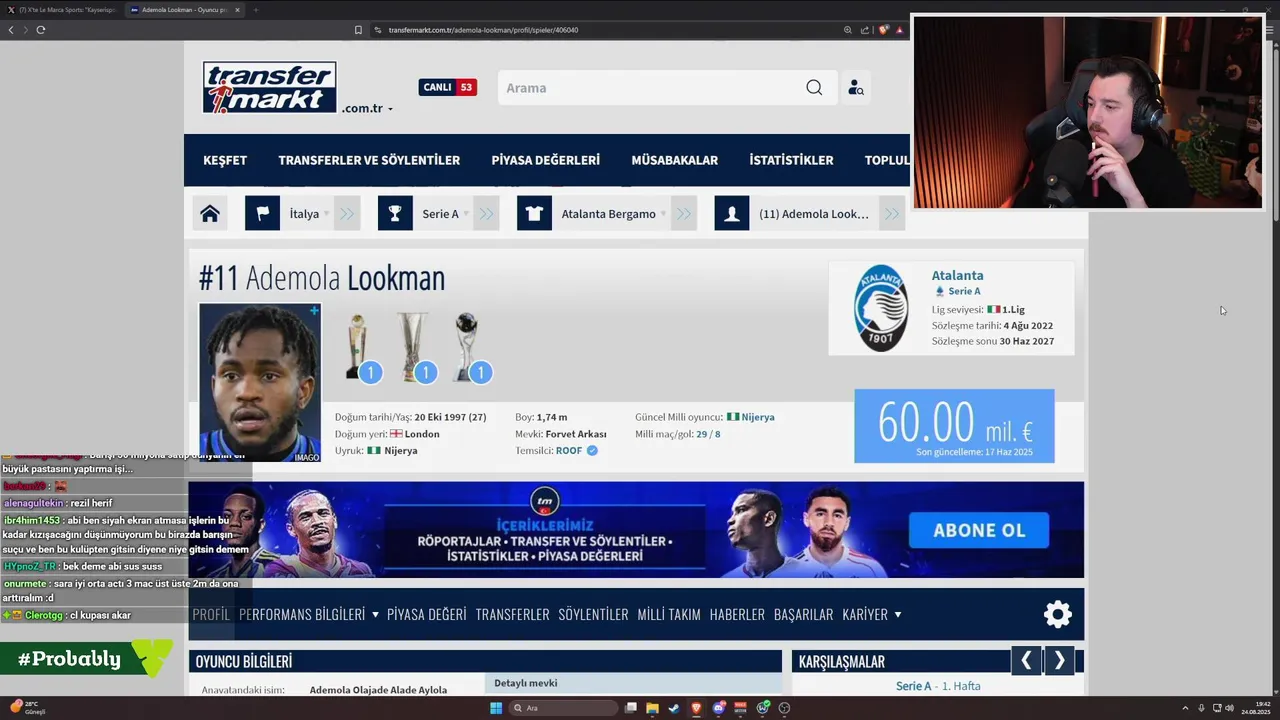The height and width of the screenshot is (720, 1280).
Task: Open TRANSFERLER VE SÖYLENTİLER menu
Action: point(369,160)
